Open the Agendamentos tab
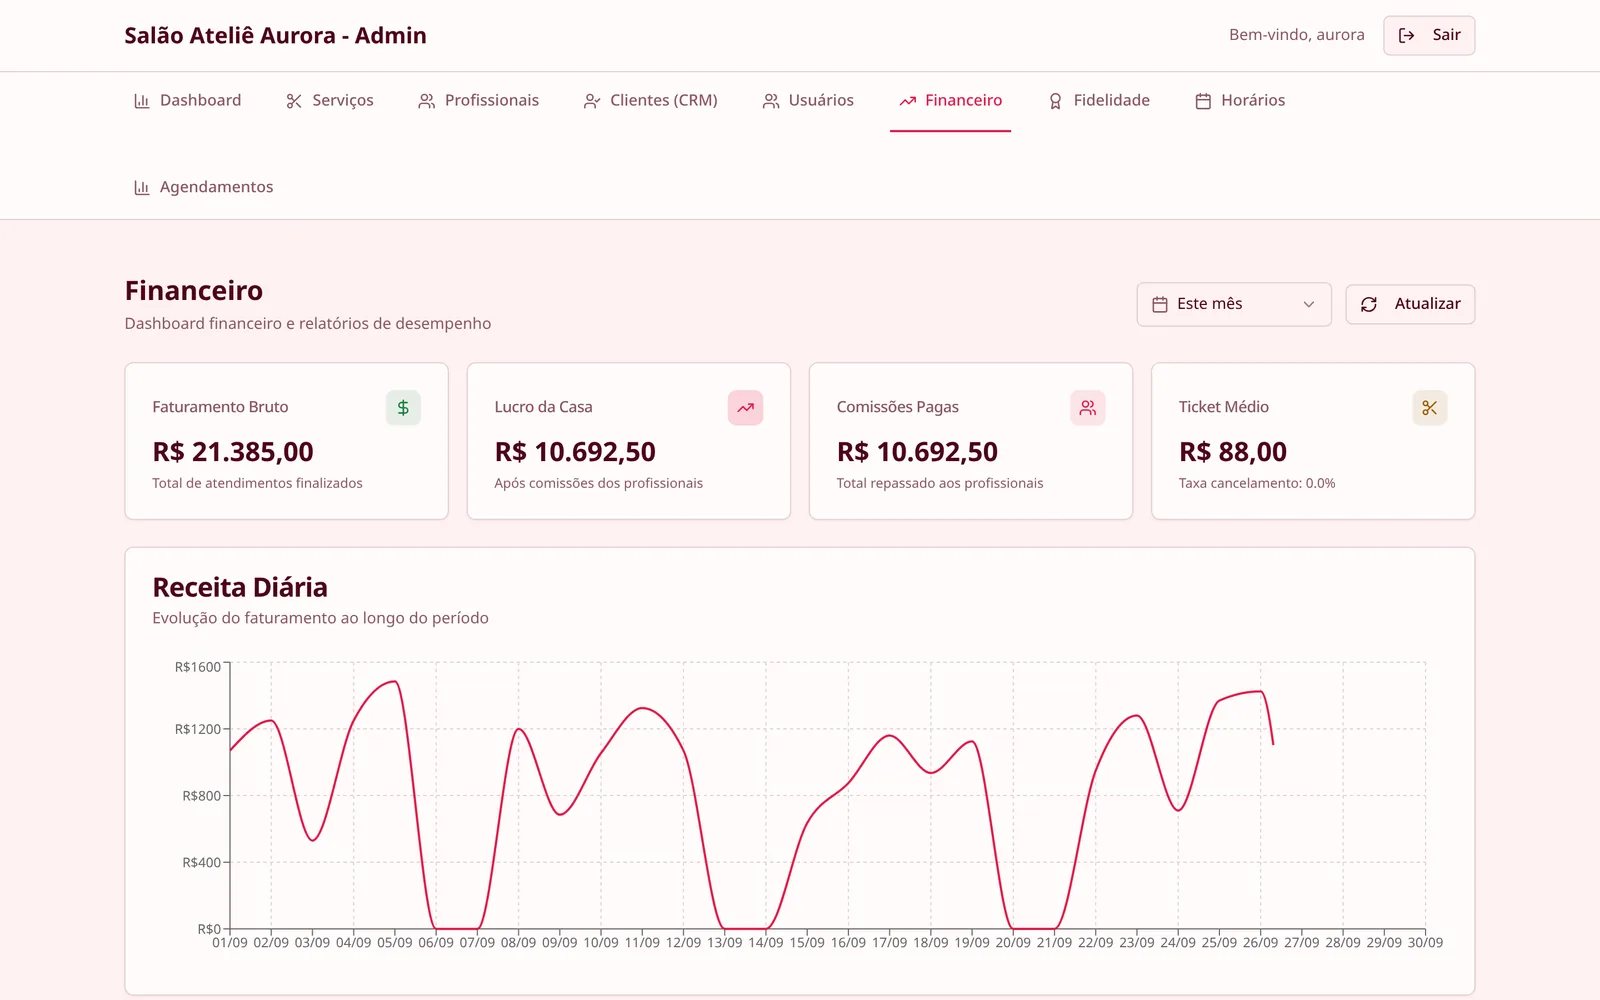The image size is (1600, 1000). point(204,188)
